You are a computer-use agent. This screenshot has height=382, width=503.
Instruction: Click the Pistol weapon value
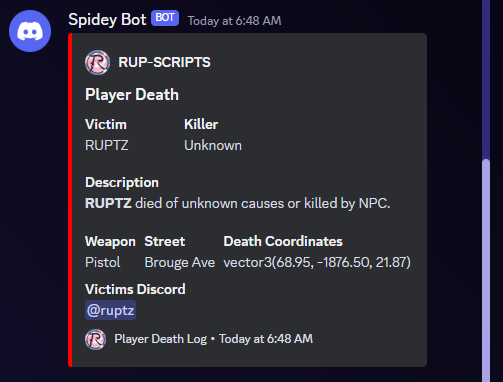(x=103, y=262)
